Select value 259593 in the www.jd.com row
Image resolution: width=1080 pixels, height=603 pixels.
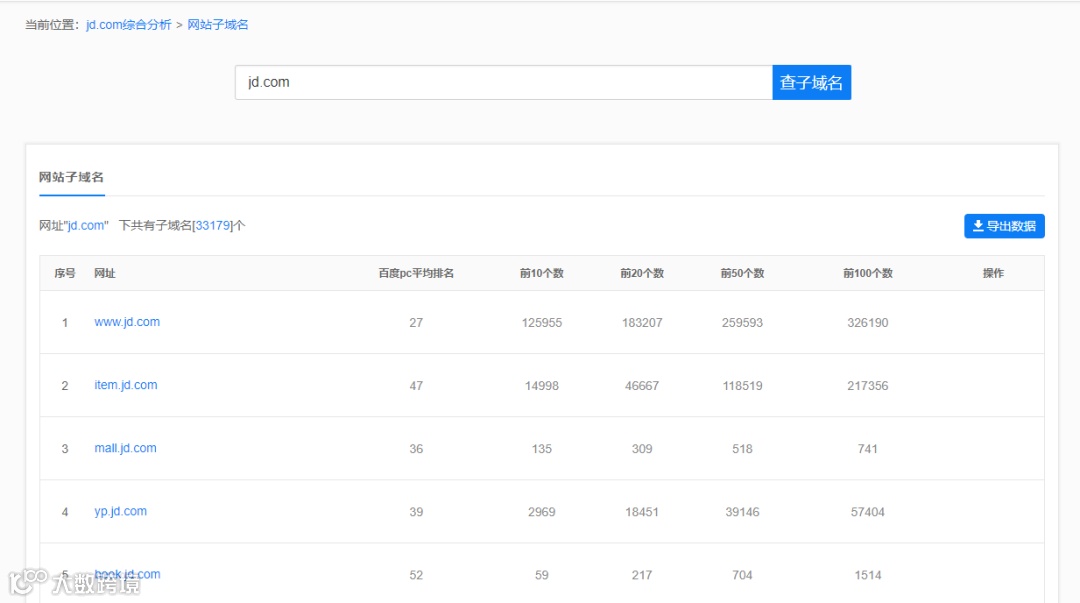click(742, 323)
